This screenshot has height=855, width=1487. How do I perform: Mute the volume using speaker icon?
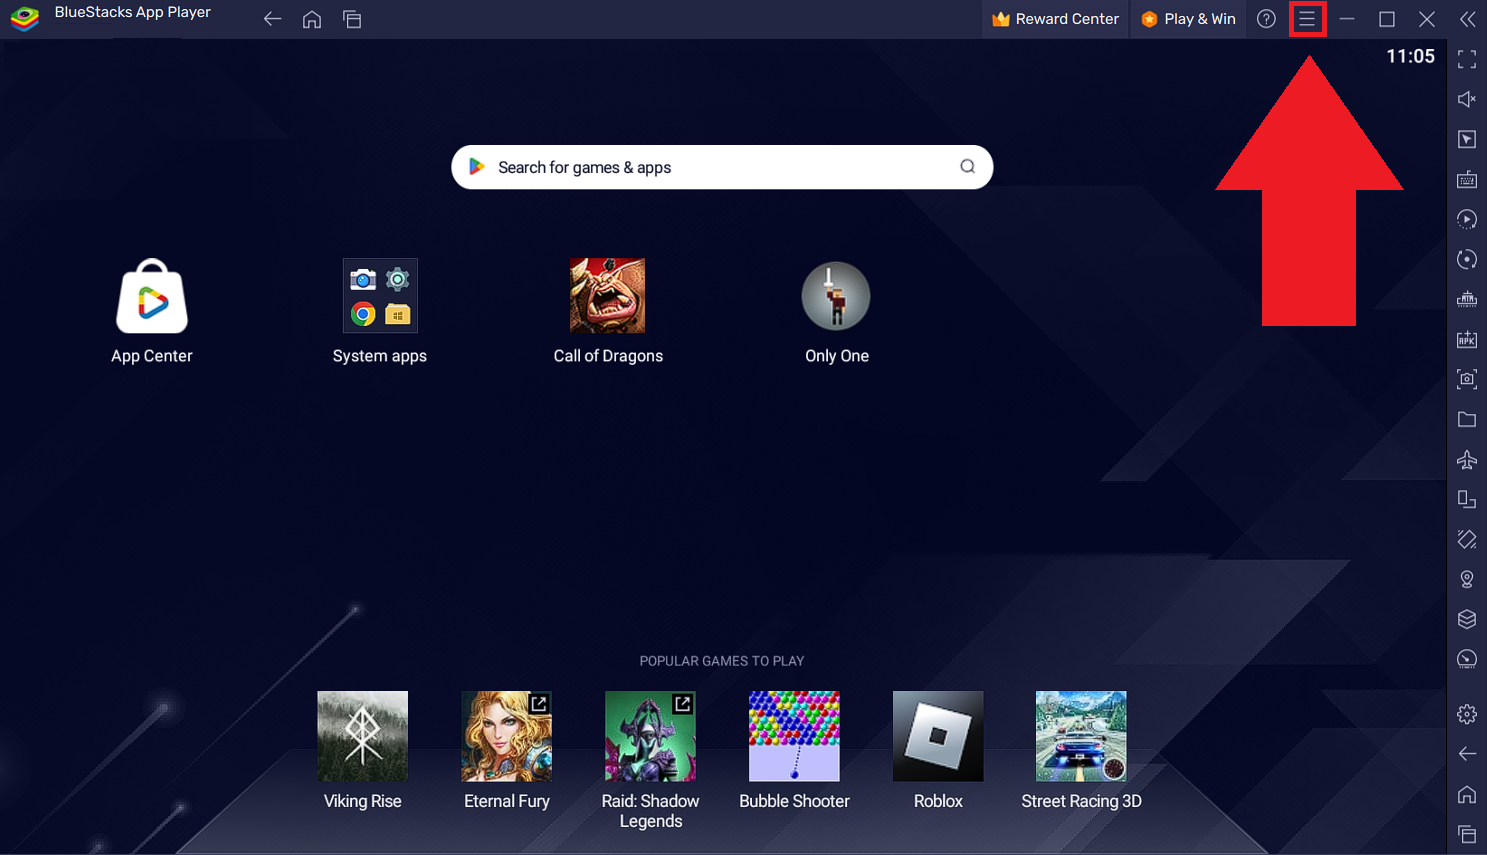click(x=1467, y=99)
